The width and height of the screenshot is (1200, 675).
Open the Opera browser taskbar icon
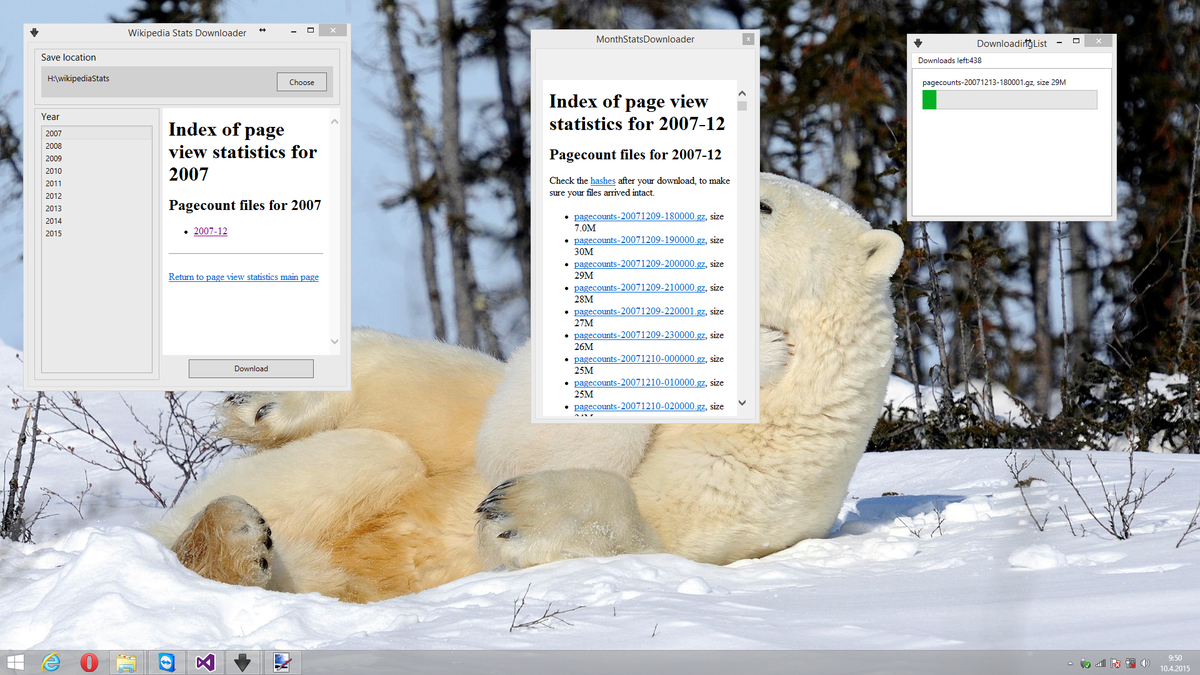point(89,662)
